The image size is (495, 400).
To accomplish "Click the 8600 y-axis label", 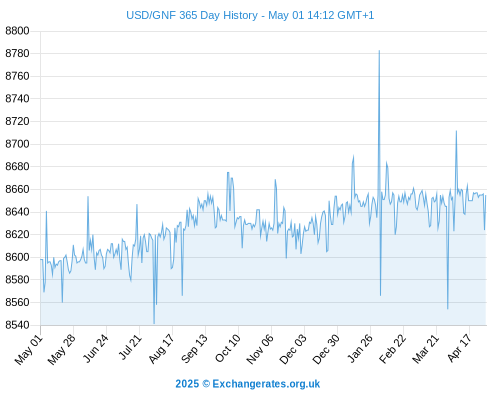I will tap(17, 257).
